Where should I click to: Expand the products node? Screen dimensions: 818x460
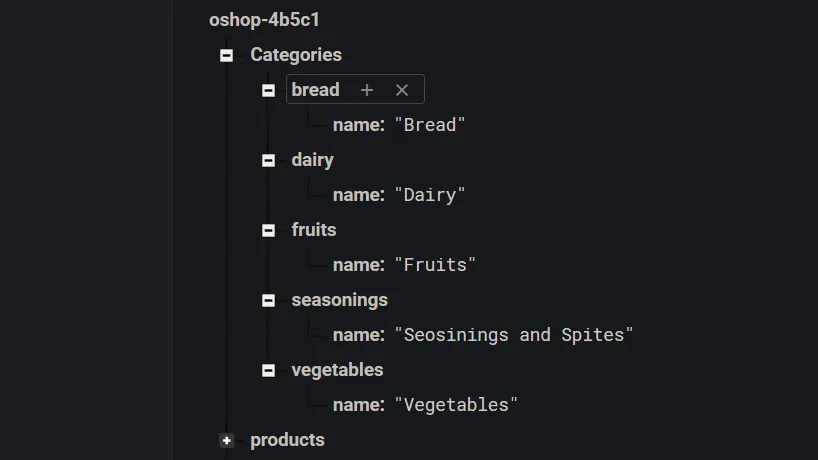coord(227,440)
